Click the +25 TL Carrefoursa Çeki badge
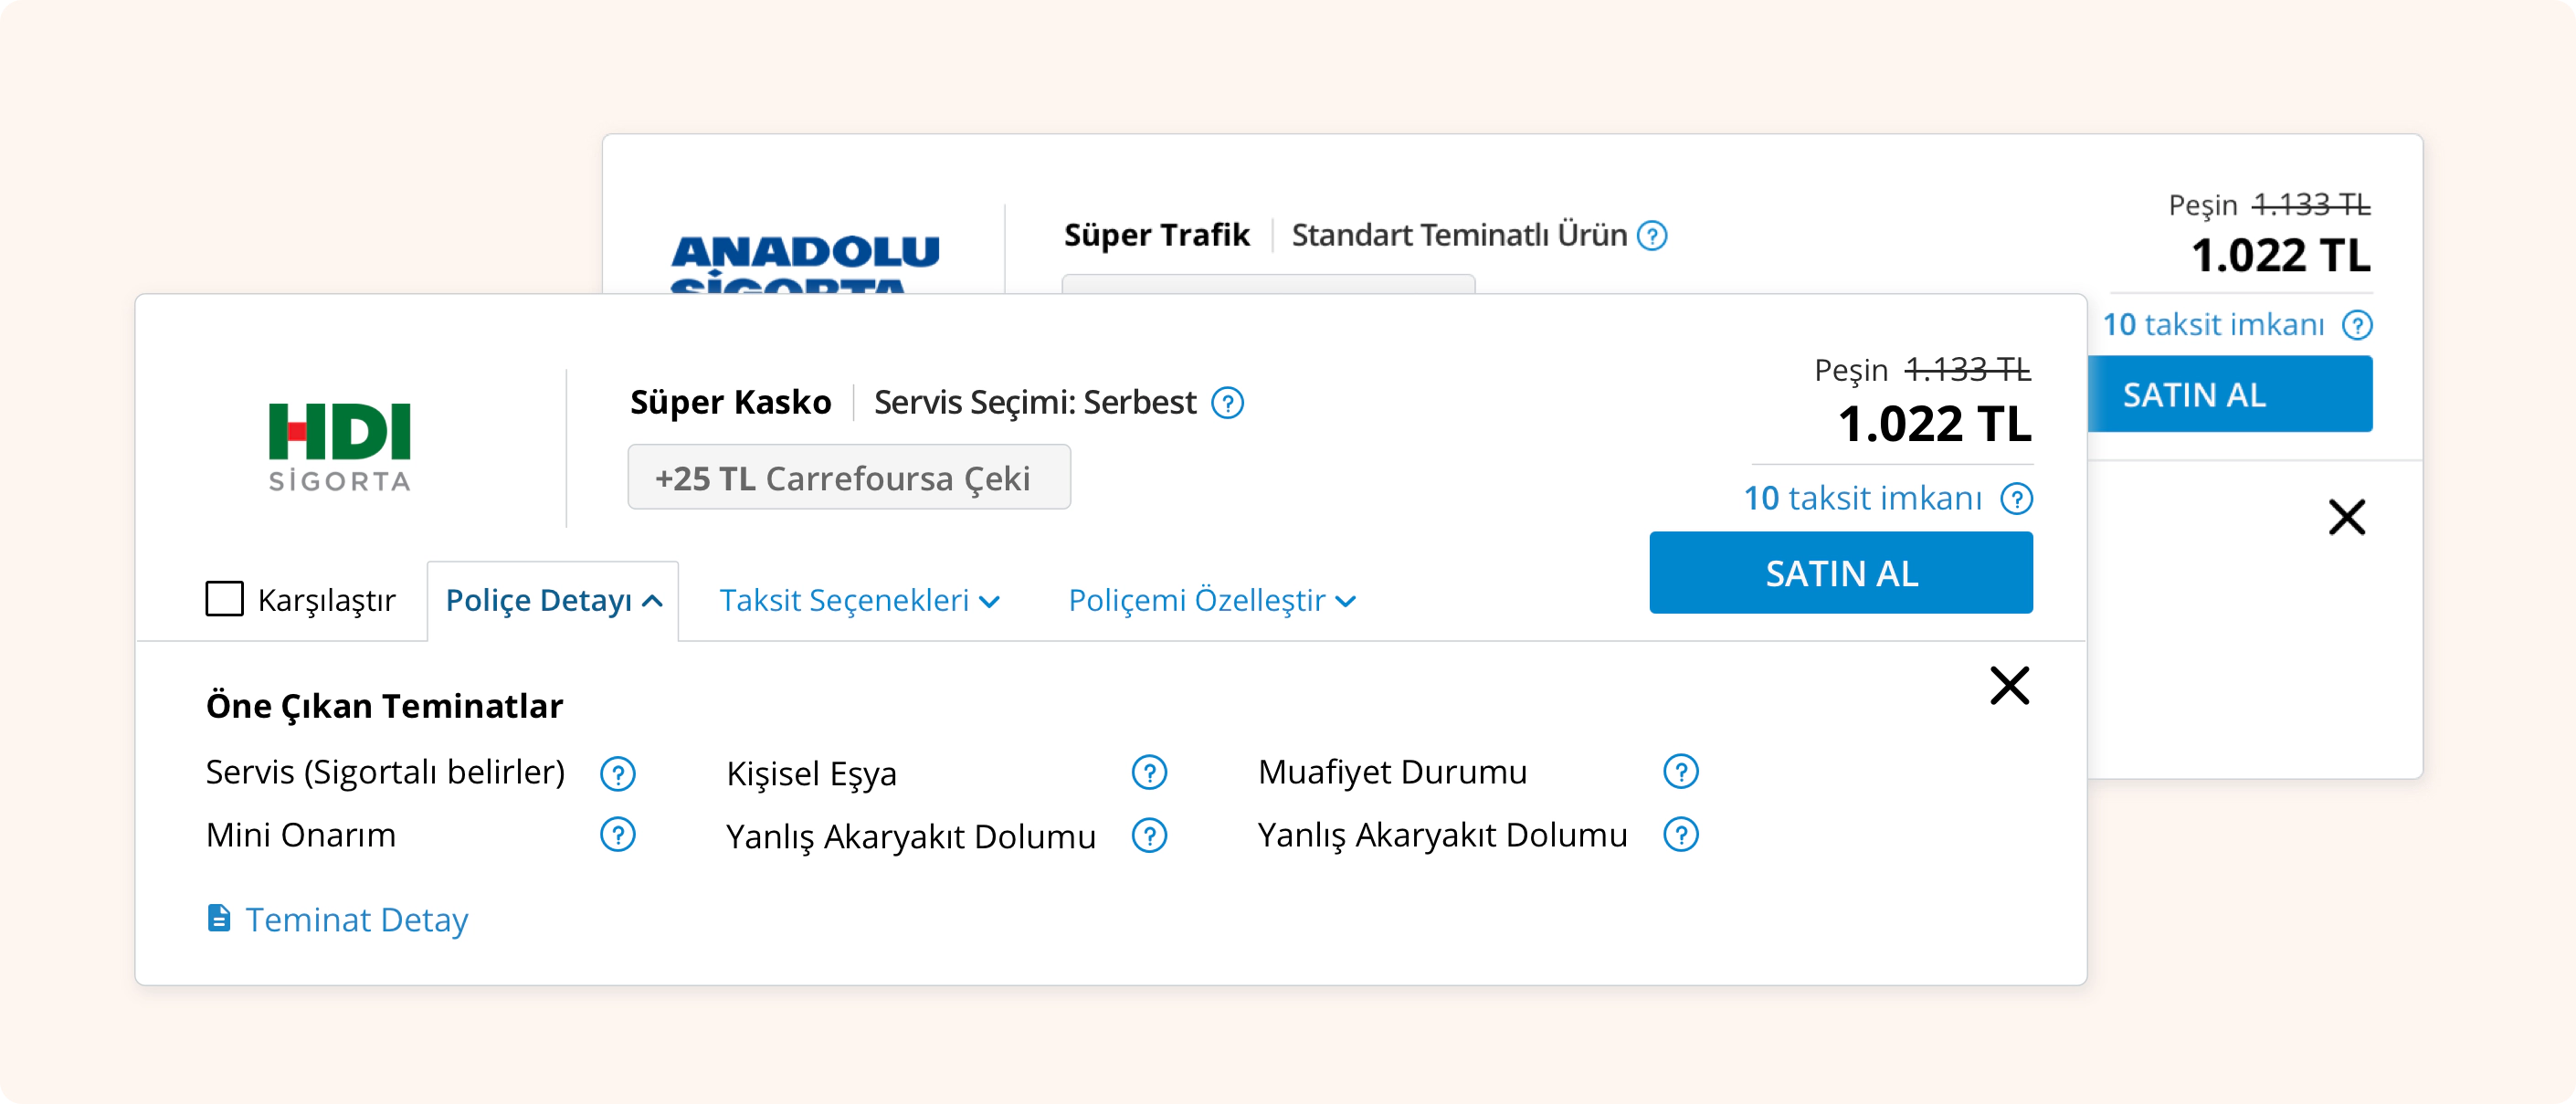Viewport: 2576px width, 1104px height. 849,478
